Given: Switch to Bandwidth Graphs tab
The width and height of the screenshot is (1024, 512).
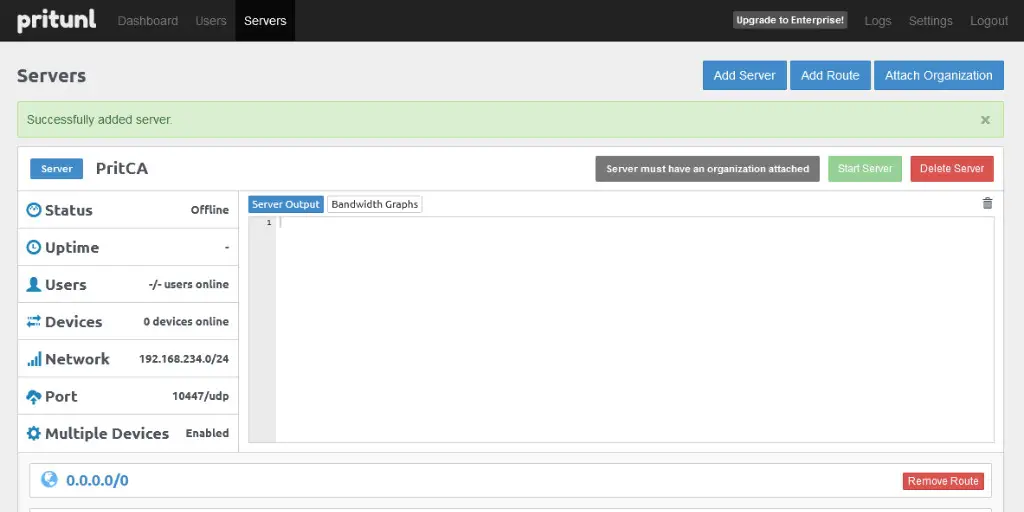Looking at the screenshot, I should tap(375, 204).
